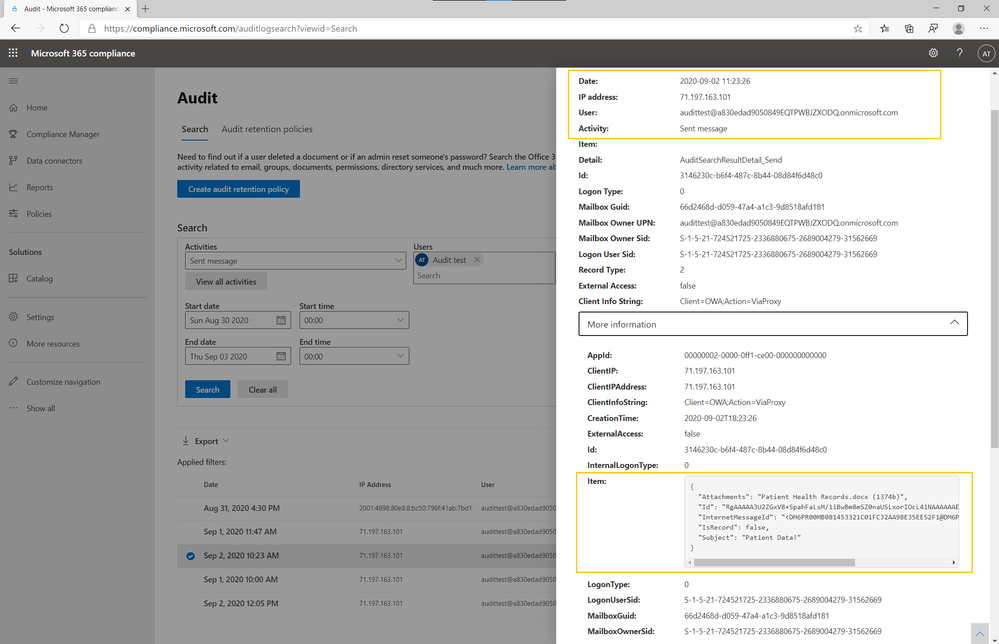The image size is (999, 644).
Task: Click the Start date field
Action: coord(238,320)
